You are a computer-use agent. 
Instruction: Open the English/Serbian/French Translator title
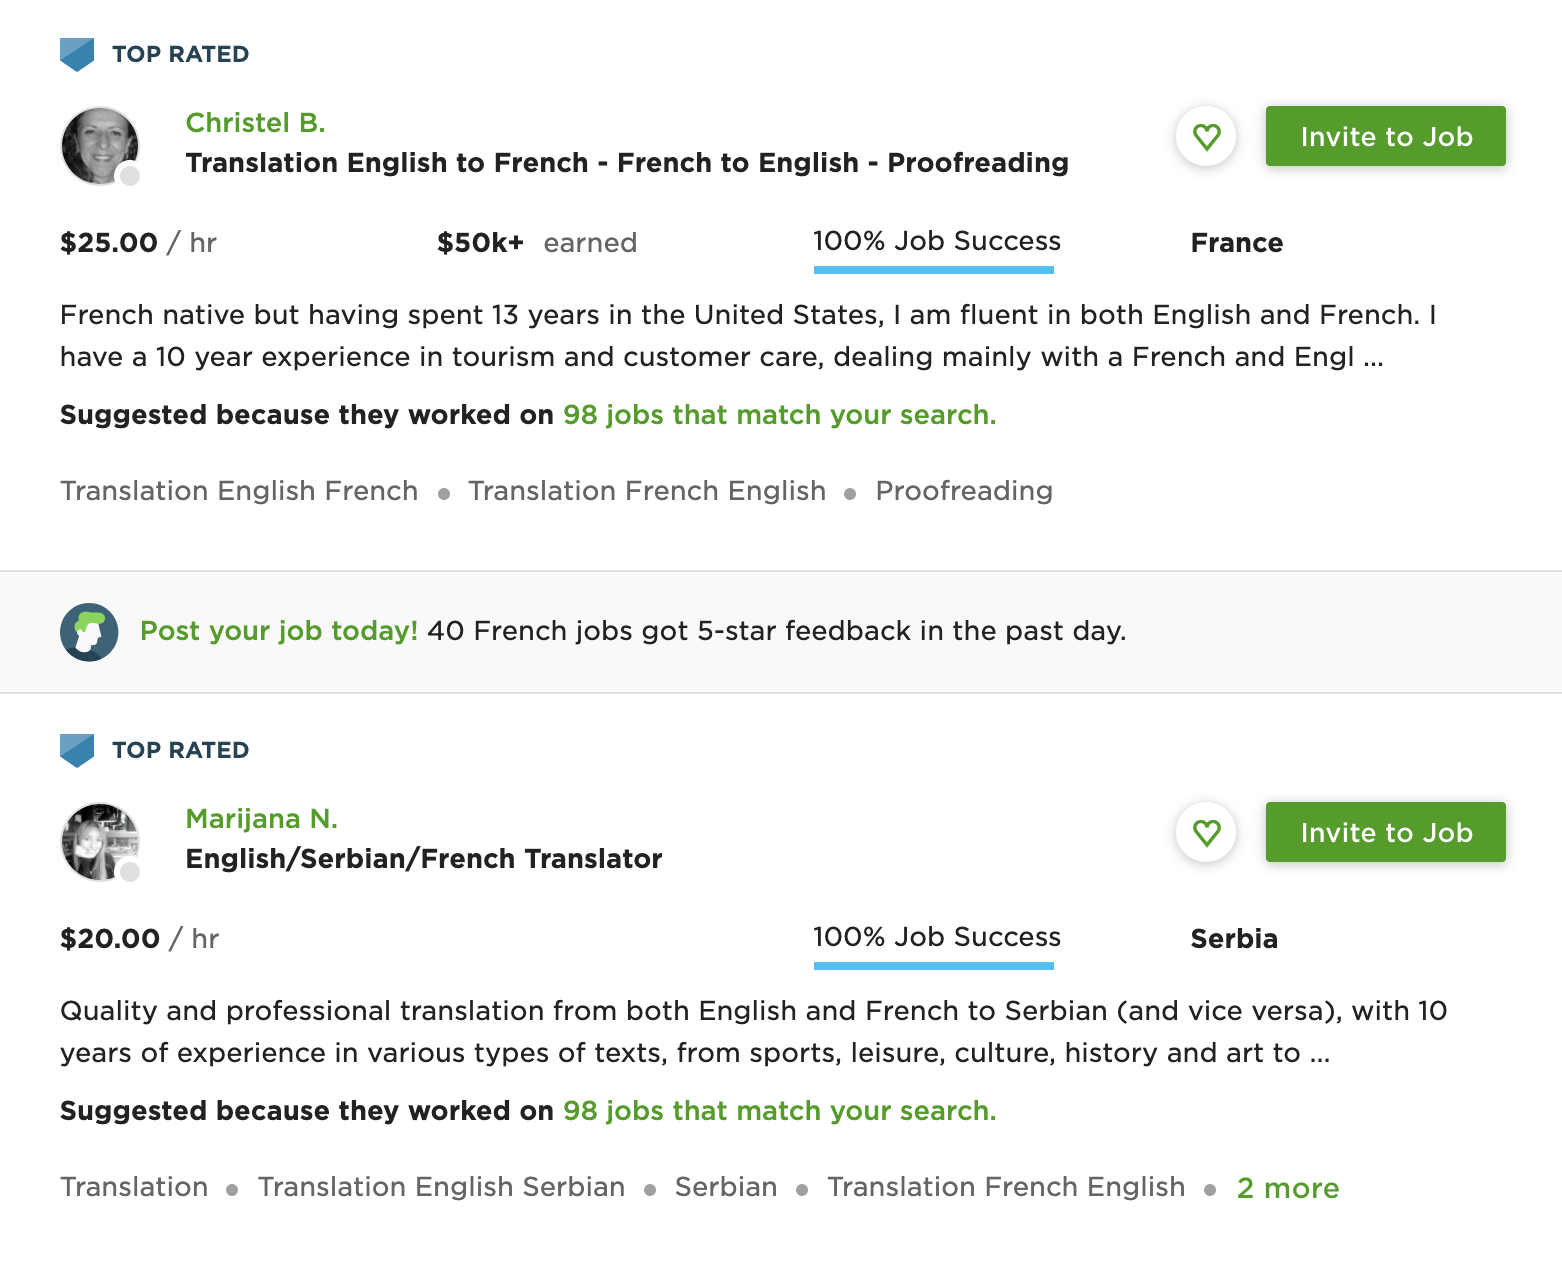[x=423, y=859]
